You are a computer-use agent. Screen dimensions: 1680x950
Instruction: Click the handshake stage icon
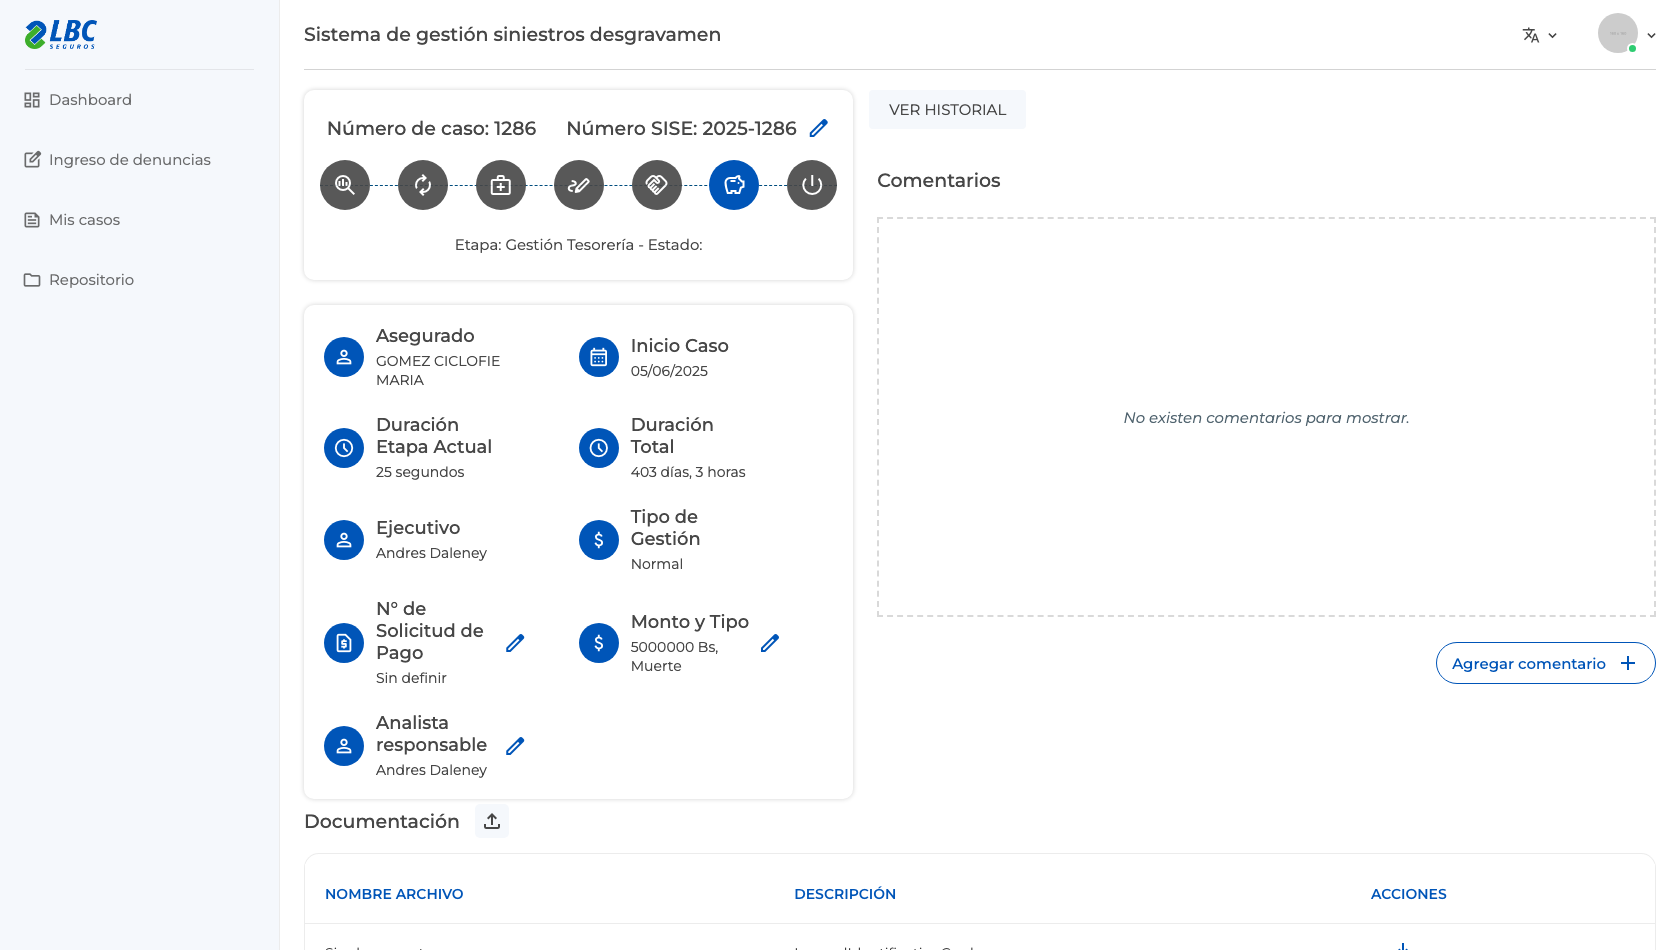[657, 185]
